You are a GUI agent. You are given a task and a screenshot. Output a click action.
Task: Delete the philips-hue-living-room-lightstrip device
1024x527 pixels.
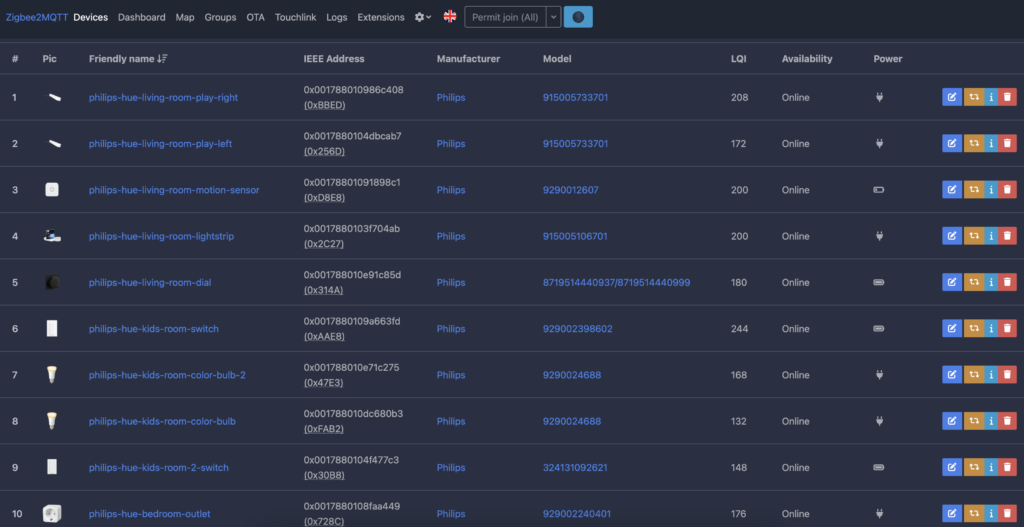(x=1007, y=236)
